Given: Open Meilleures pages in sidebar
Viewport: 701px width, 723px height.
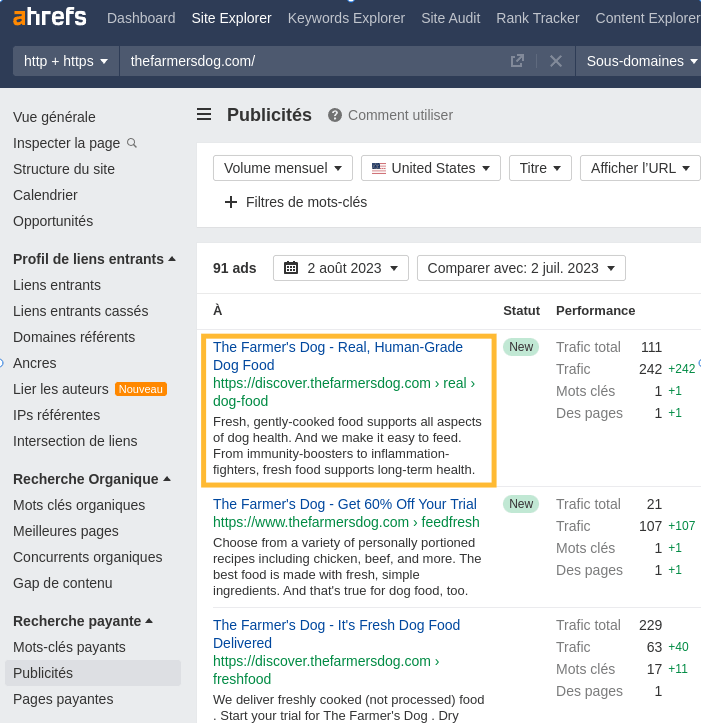Looking at the screenshot, I should 65,531.
